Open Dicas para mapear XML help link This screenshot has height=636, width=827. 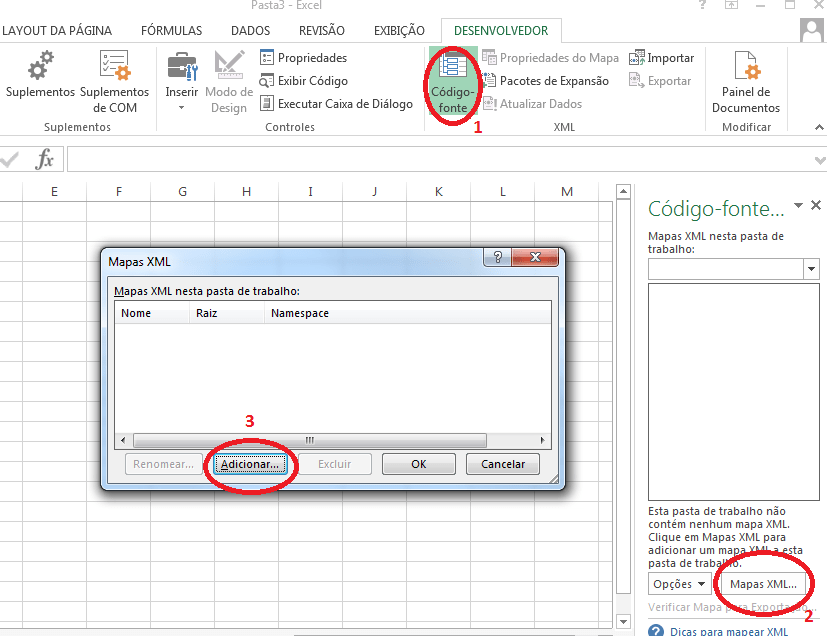(x=728, y=631)
